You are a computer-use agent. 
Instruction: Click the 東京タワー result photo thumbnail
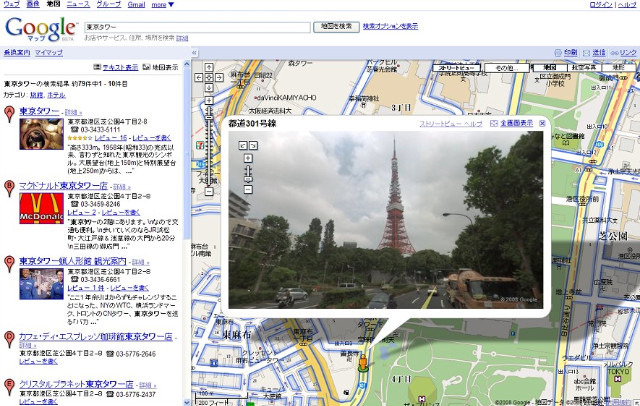[42, 134]
